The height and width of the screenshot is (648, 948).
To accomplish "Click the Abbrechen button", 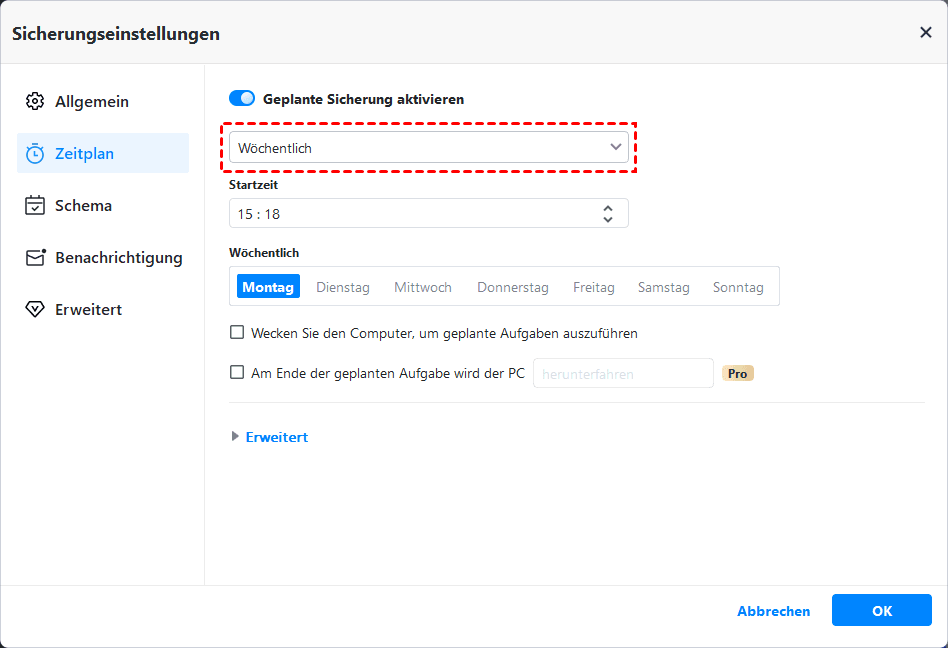I will [774, 611].
